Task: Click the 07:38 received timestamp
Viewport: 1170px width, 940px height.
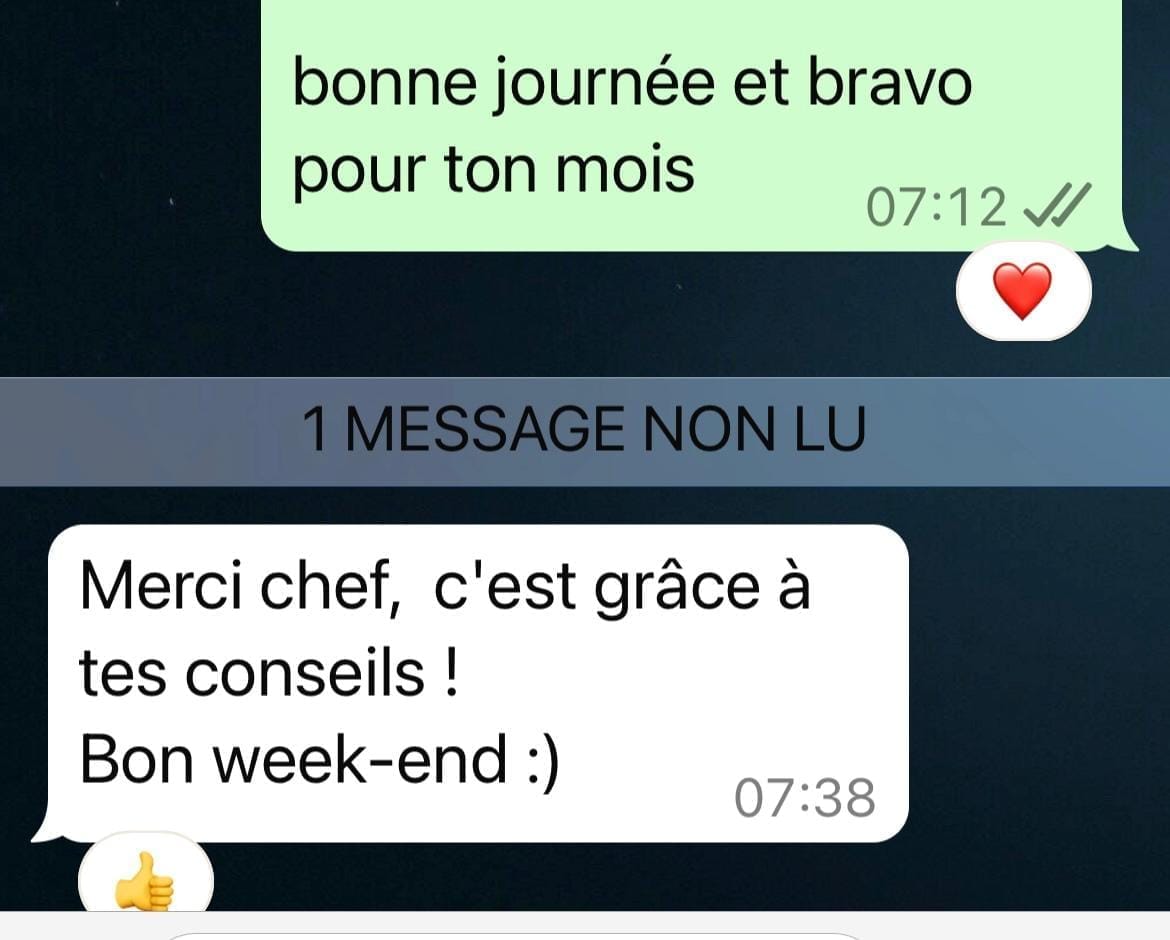Action: click(804, 798)
